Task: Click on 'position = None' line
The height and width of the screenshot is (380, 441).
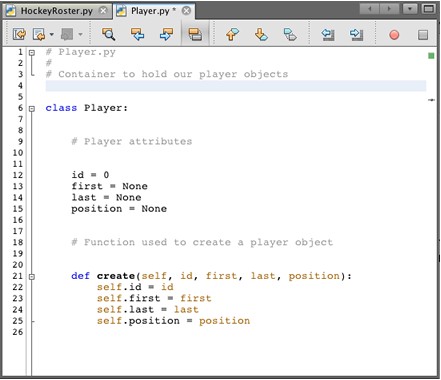Action: click(119, 209)
